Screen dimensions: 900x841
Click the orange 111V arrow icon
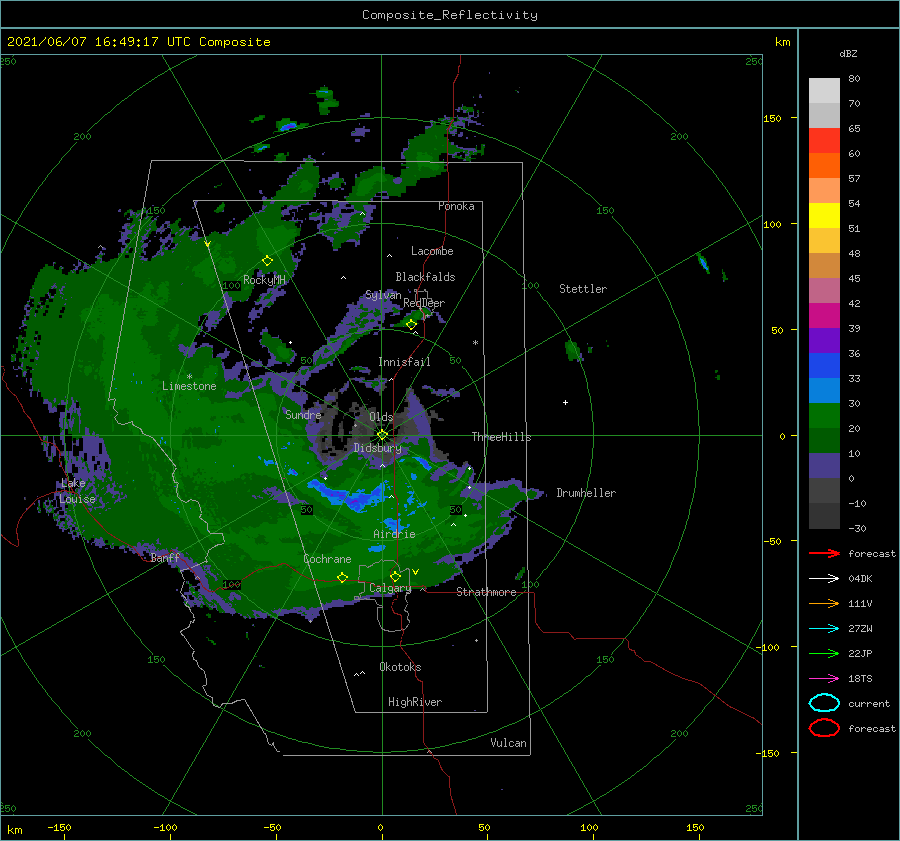coord(824,603)
